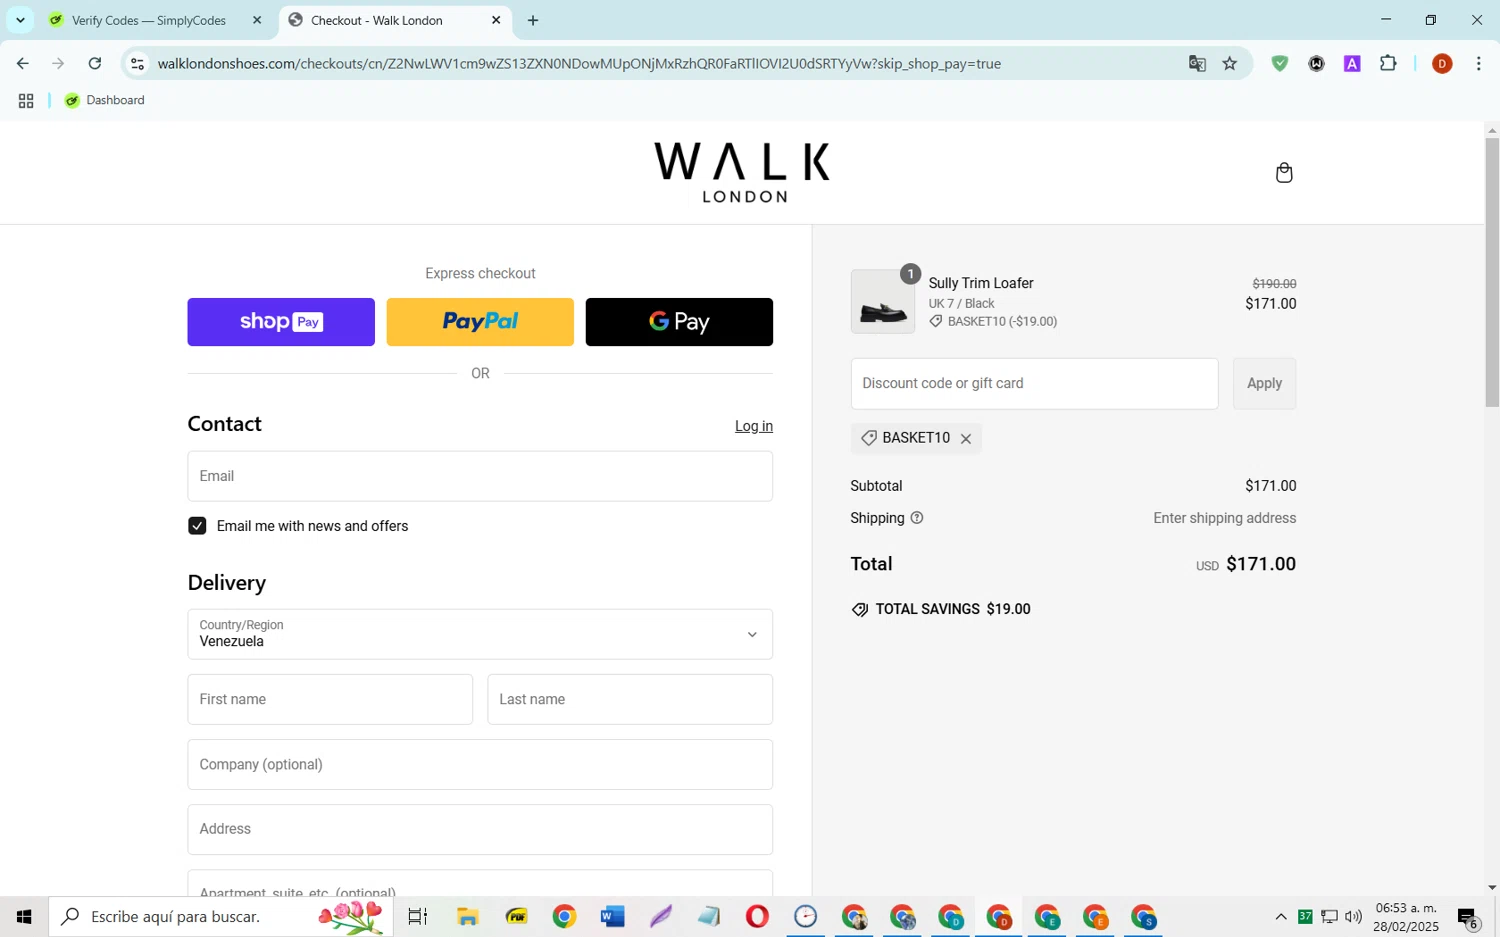Image resolution: width=1500 pixels, height=937 pixels.
Task: Open the Chrome profile avatar D
Action: 1442,63
